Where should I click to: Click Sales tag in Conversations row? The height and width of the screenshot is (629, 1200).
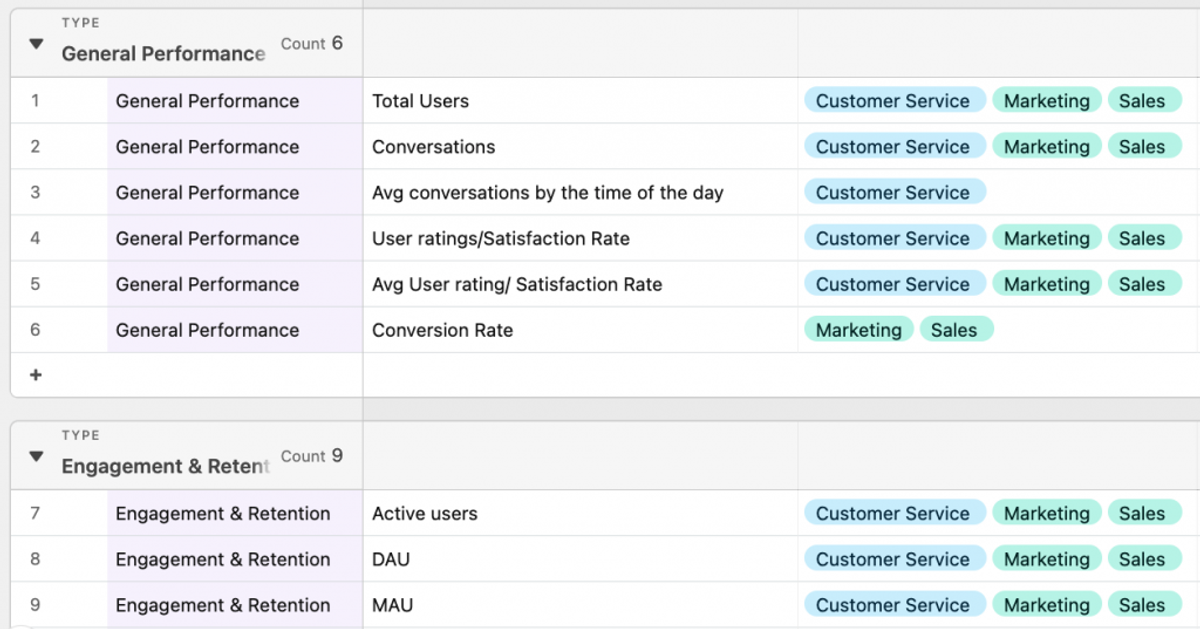tap(1144, 147)
